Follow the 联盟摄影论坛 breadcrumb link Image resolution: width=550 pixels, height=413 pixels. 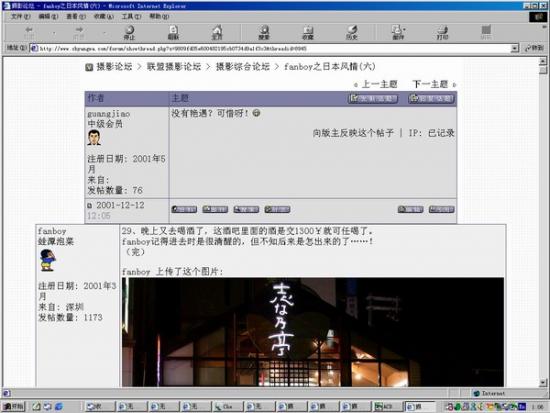tap(174, 67)
